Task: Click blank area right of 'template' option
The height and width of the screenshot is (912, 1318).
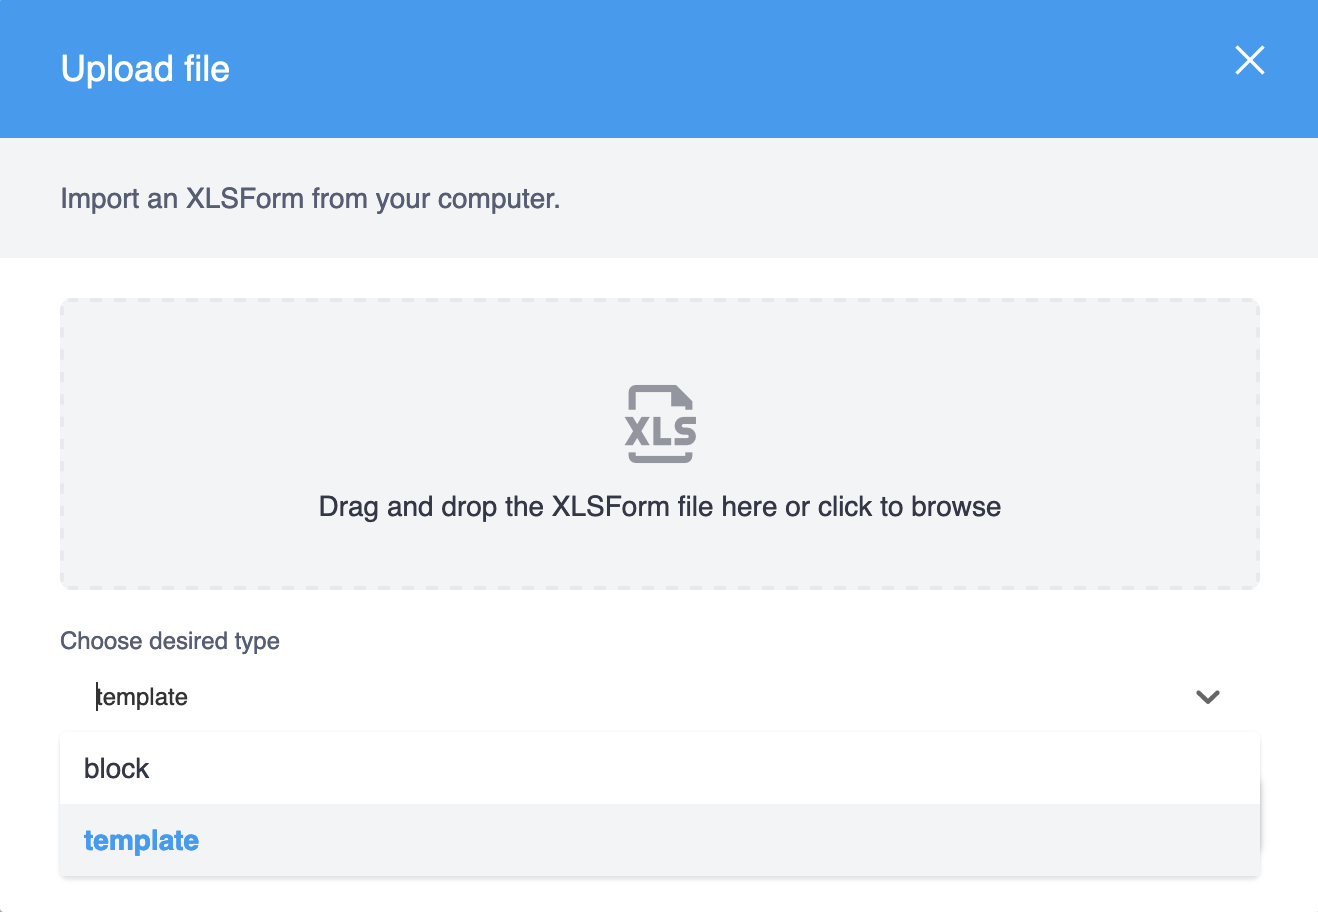Action: (x=700, y=841)
